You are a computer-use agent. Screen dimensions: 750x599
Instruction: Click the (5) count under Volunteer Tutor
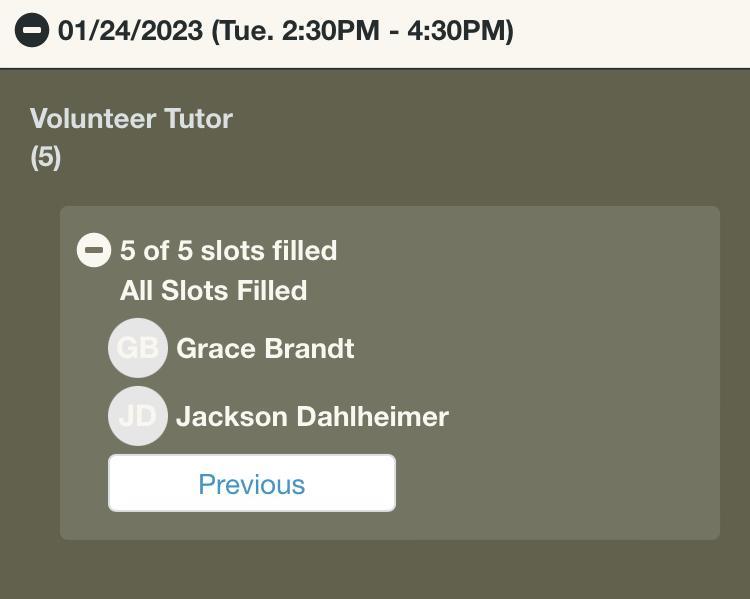pos(45,157)
